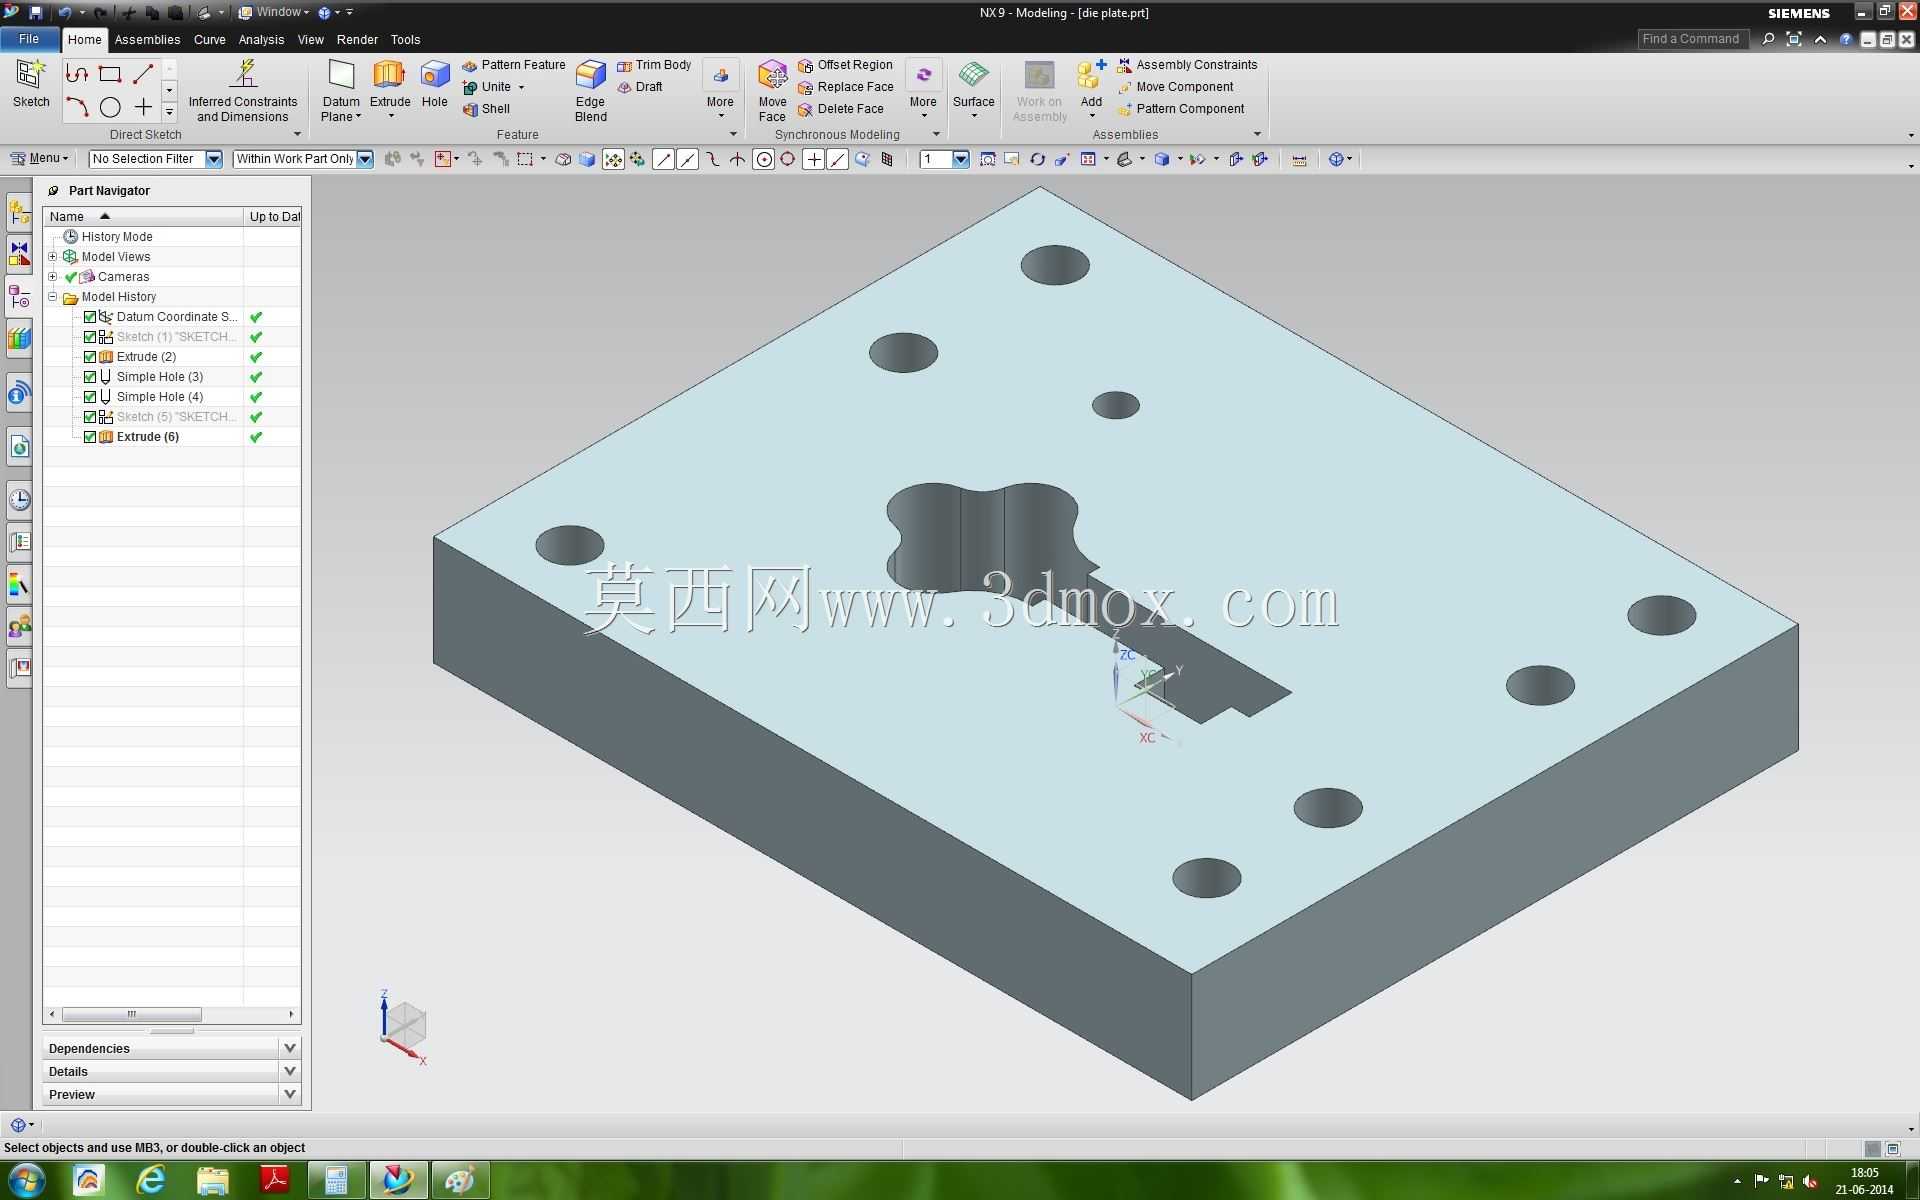
Task: Toggle checkbox for Extrude (2) feature
Action: (x=90, y=357)
